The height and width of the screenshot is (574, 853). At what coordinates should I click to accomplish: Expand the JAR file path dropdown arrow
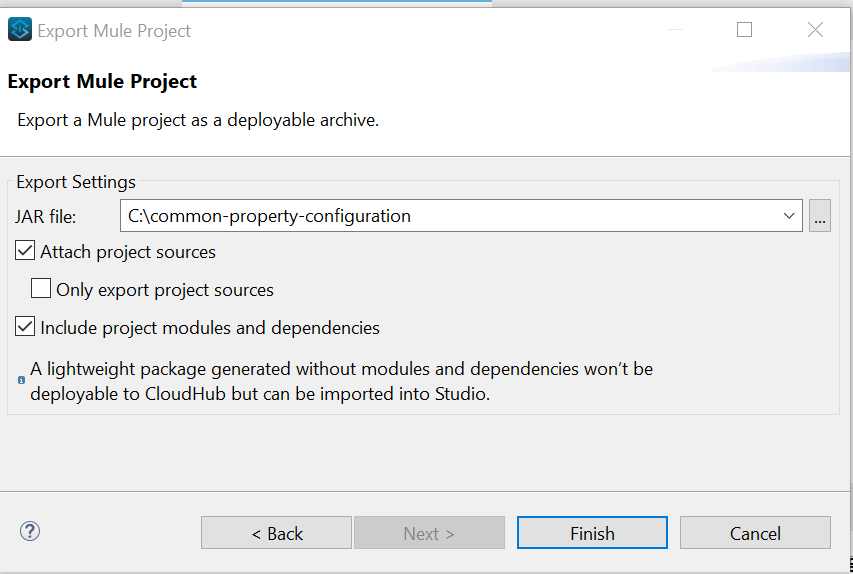click(790, 216)
